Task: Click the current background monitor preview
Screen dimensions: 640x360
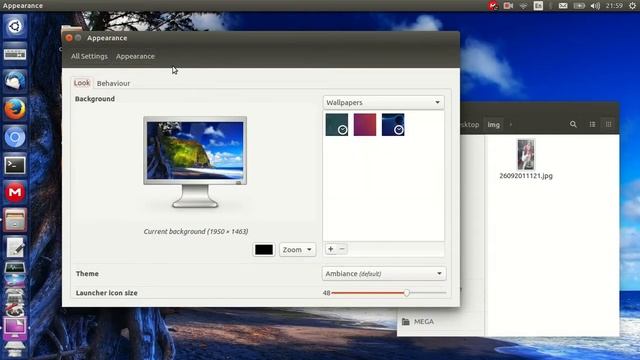Action: point(195,162)
